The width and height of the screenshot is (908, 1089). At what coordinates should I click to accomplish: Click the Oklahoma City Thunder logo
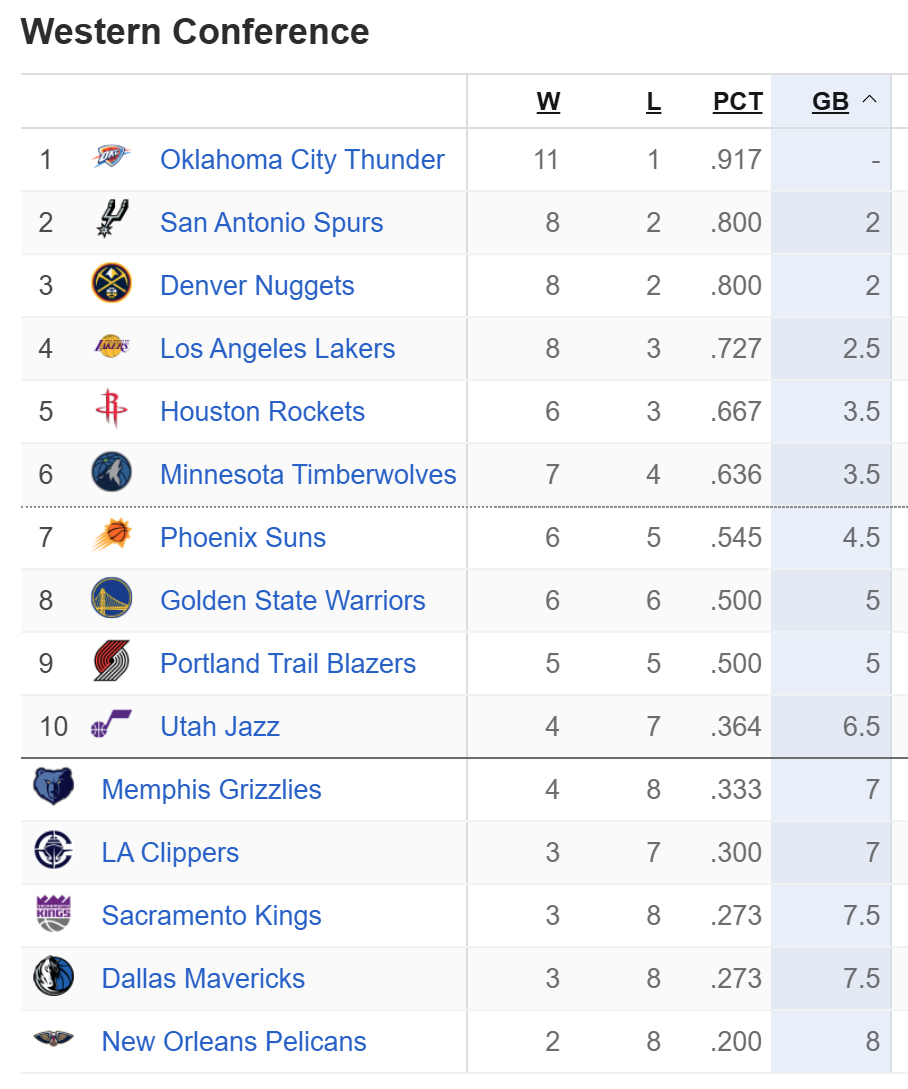111,158
